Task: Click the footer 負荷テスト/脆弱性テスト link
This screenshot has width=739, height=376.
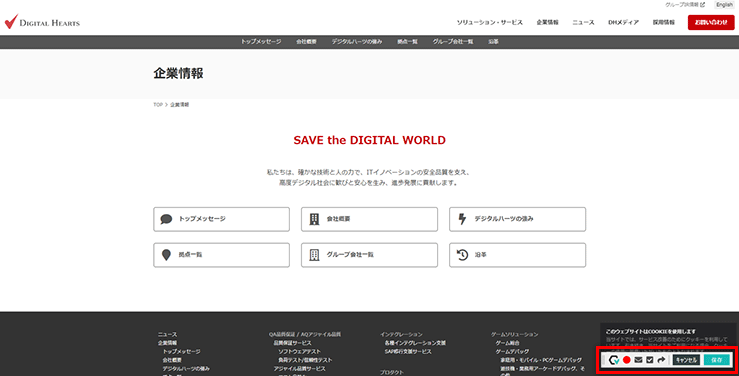Action: pyautogui.click(x=305, y=360)
